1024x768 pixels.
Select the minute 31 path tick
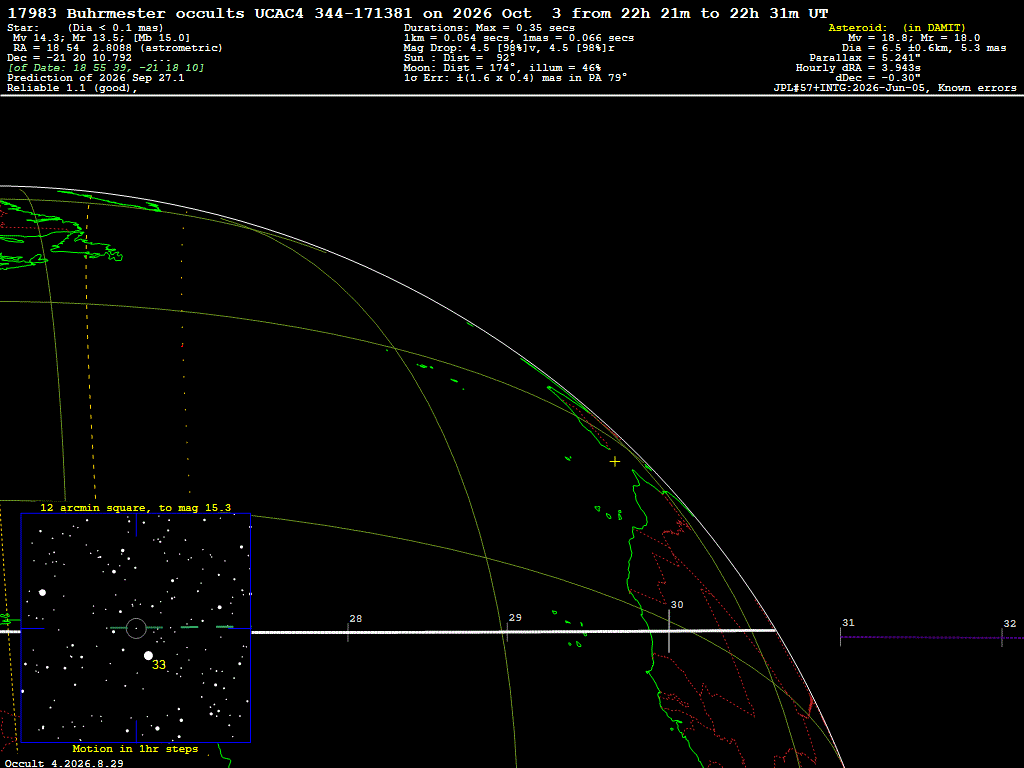coord(840,637)
